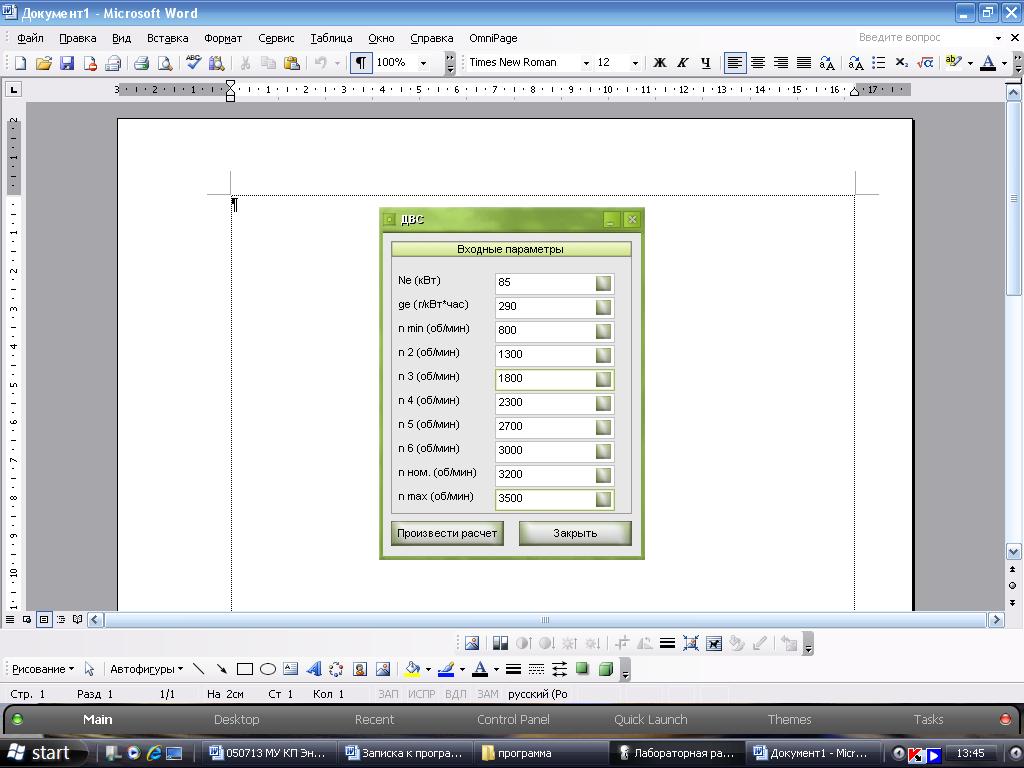Click Произвести расчет button
Viewport: 1024px width, 768px height.
(x=447, y=533)
